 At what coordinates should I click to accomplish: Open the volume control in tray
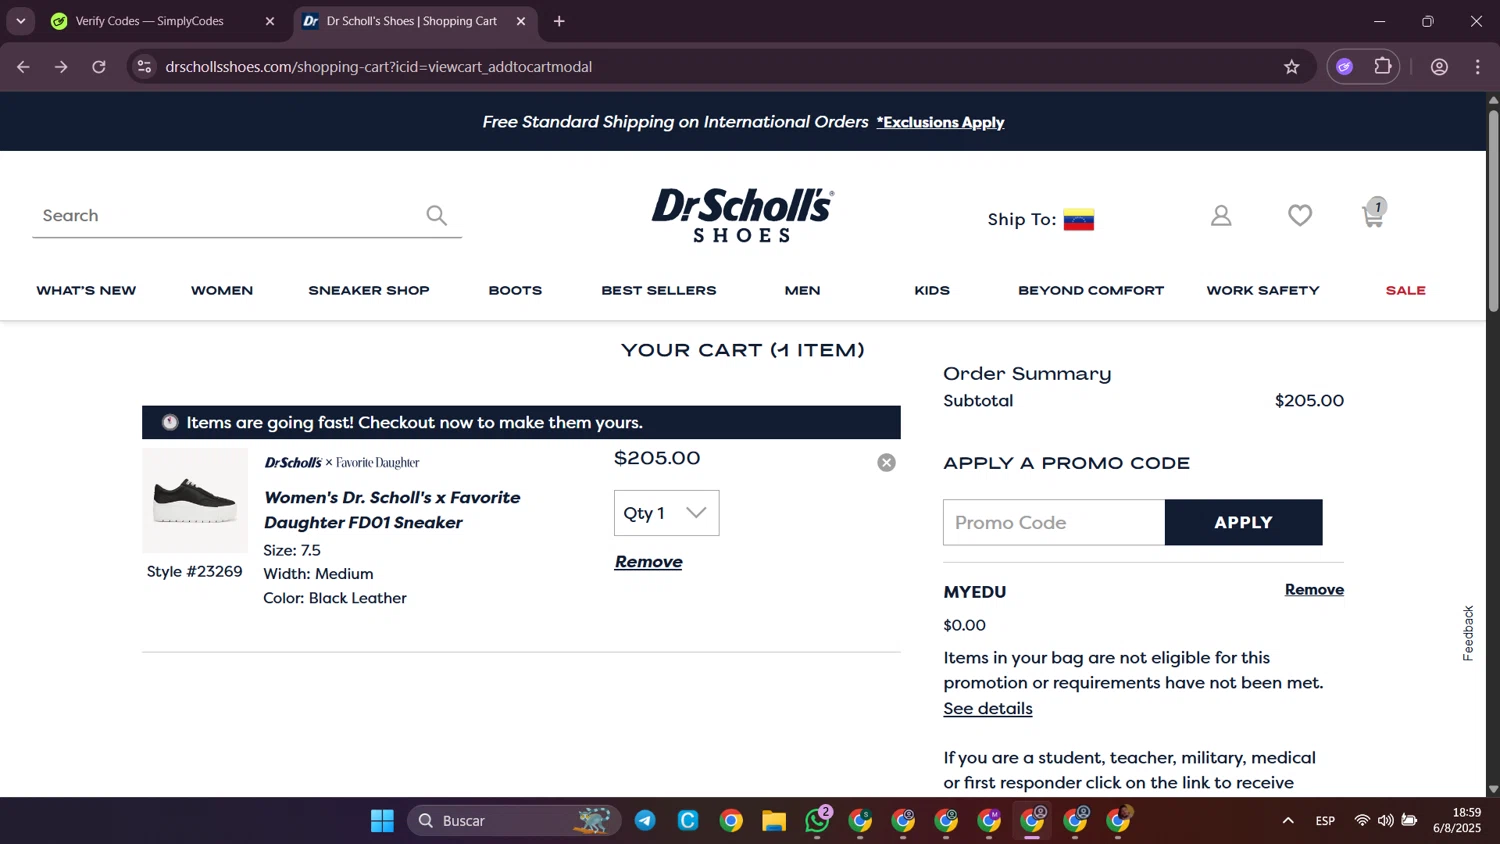(1385, 821)
